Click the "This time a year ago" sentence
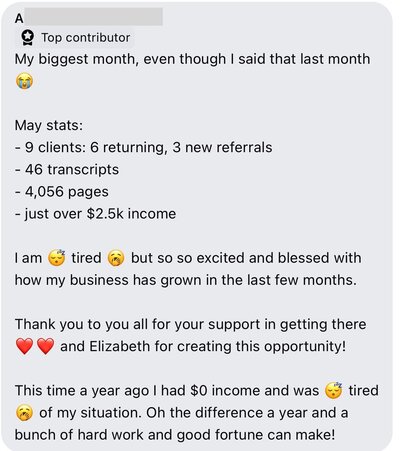 tap(167, 391)
